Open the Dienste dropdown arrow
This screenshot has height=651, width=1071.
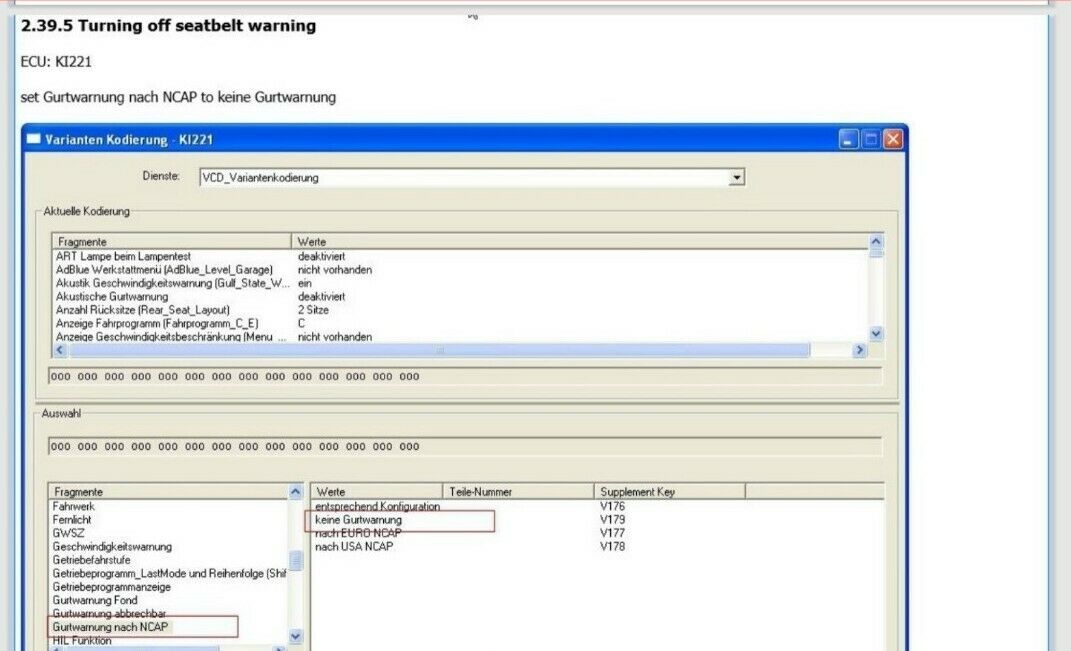(737, 178)
